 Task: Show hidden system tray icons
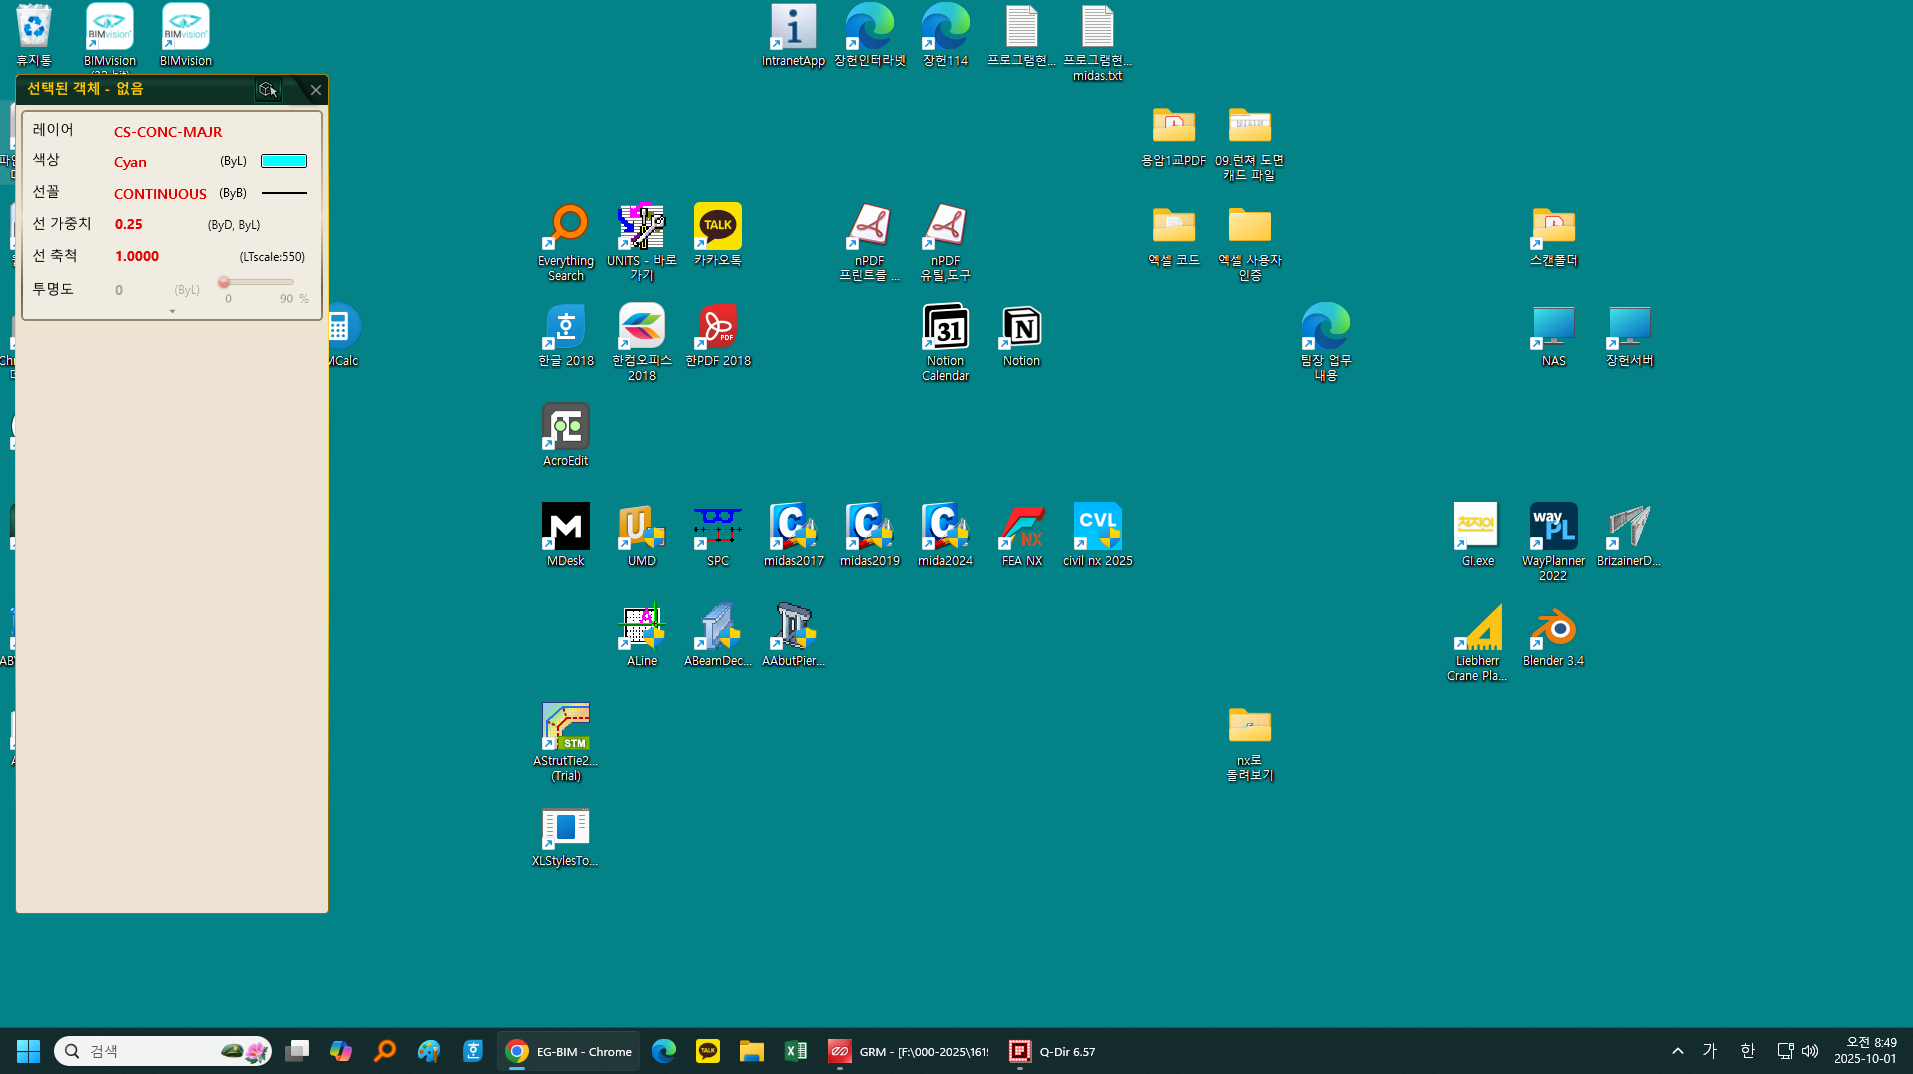(1678, 1051)
